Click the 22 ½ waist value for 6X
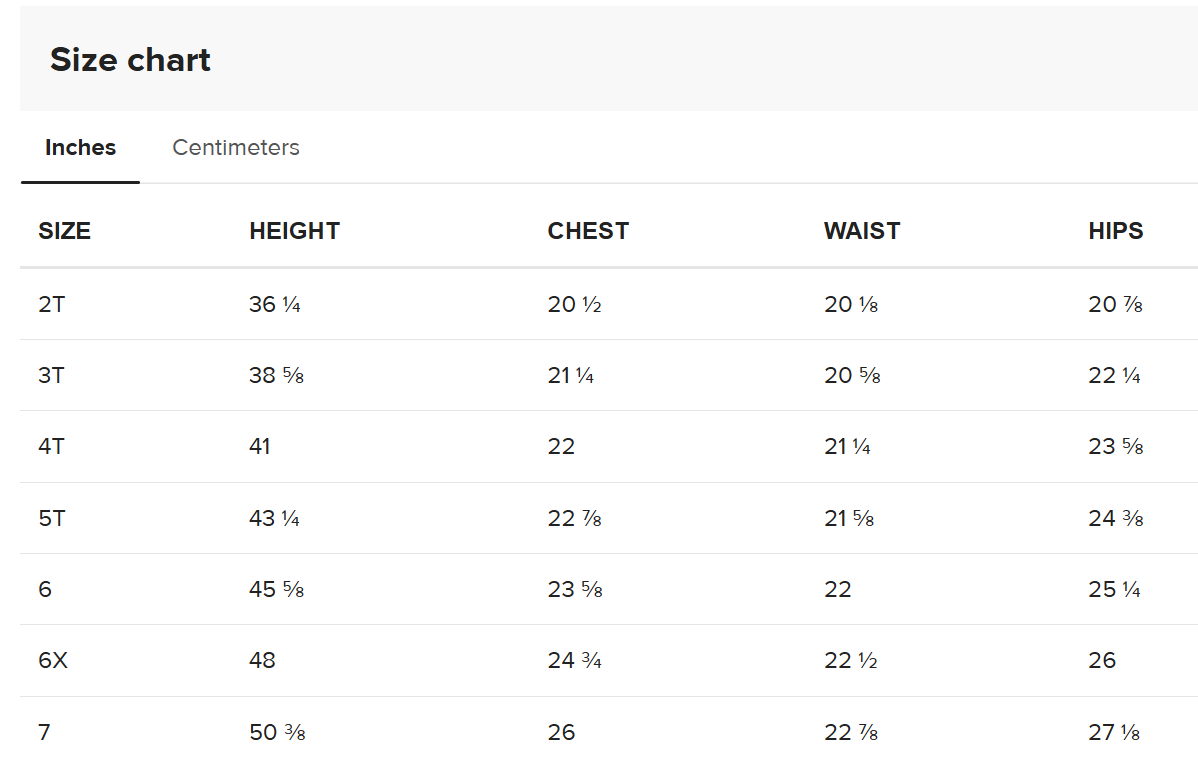The width and height of the screenshot is (1198, 766). (x=850, y=660)
